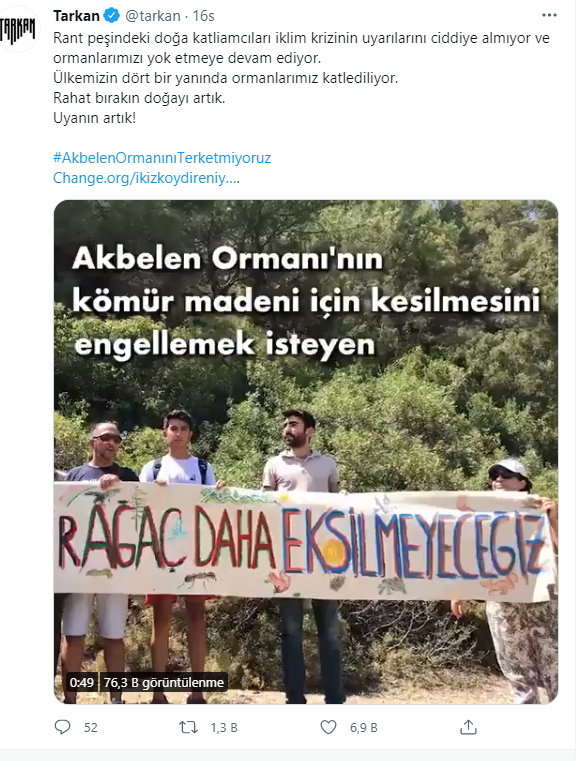View the 6,9 B likes count
Image resolution: width=582 pixels, height=761 pixels.
[x=364, y=728]
